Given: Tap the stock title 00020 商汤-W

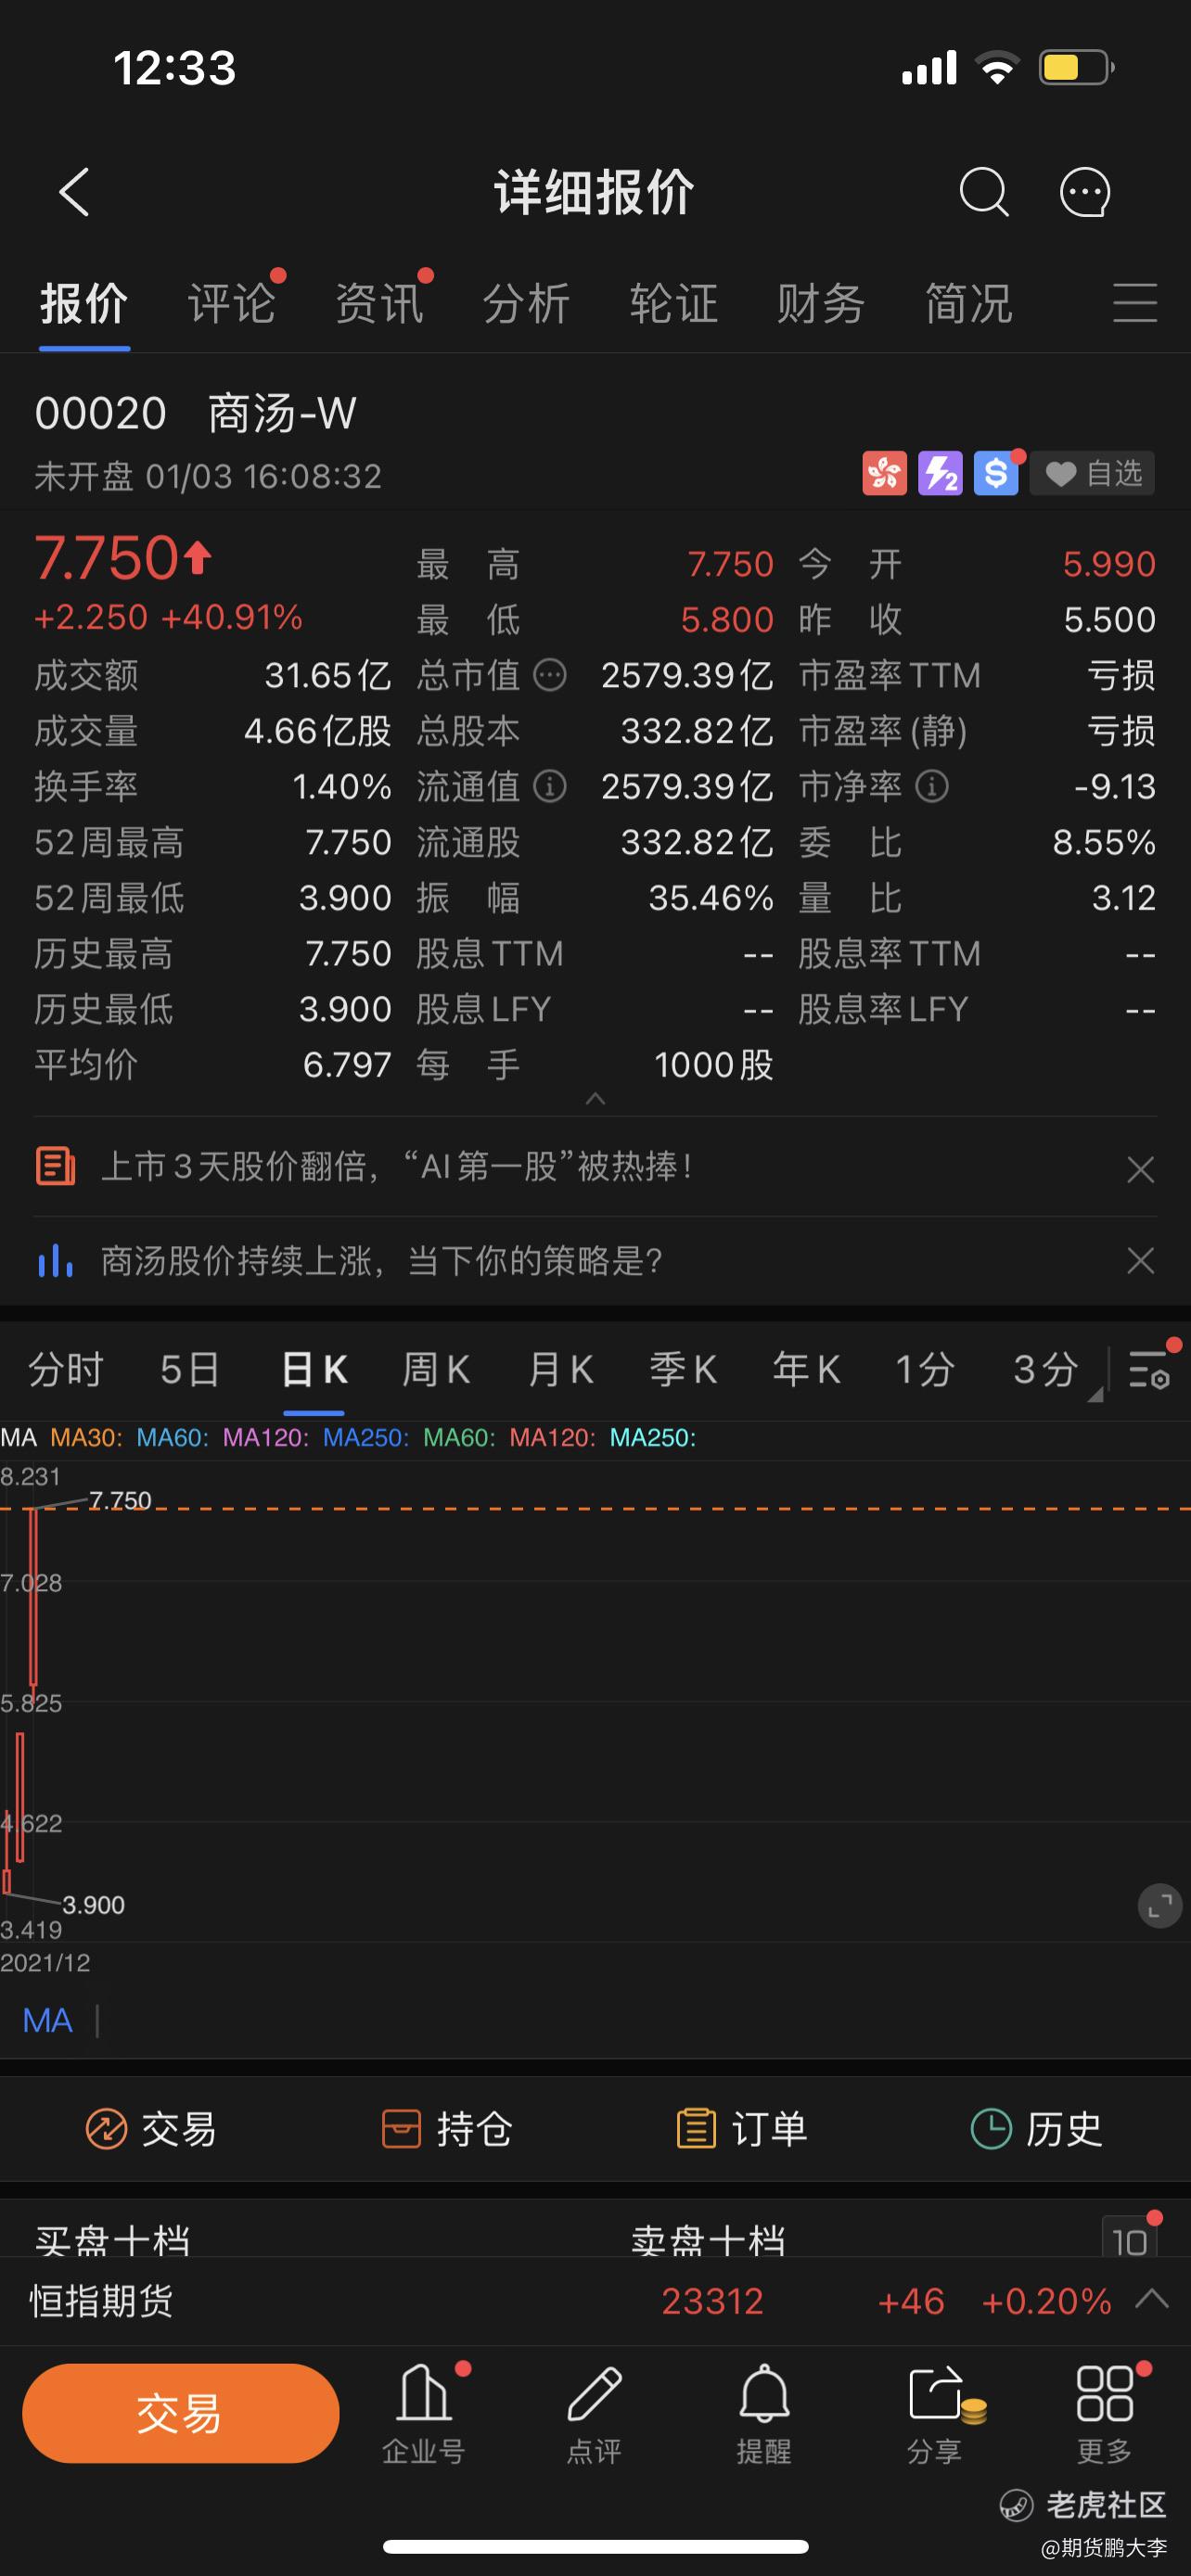Looking at the screenshot, I should (x=195, y=413).
